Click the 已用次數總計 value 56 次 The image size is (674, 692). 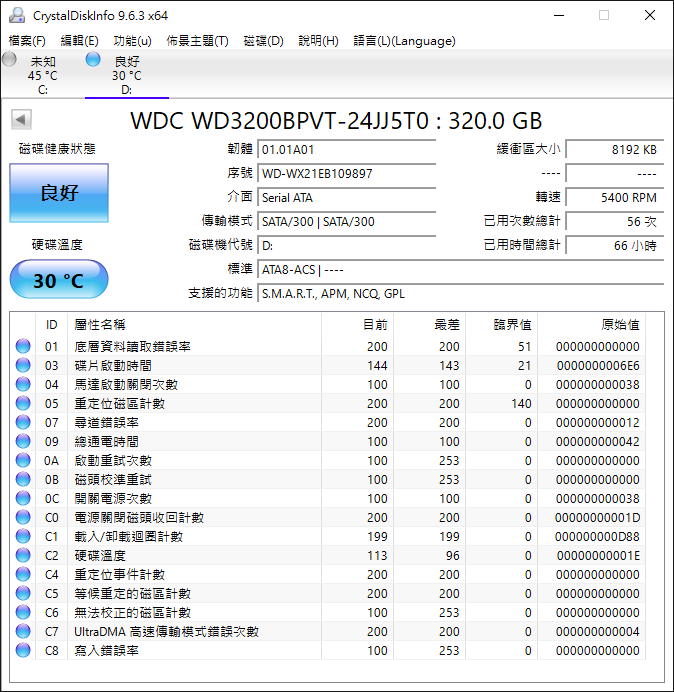point(614,221)
